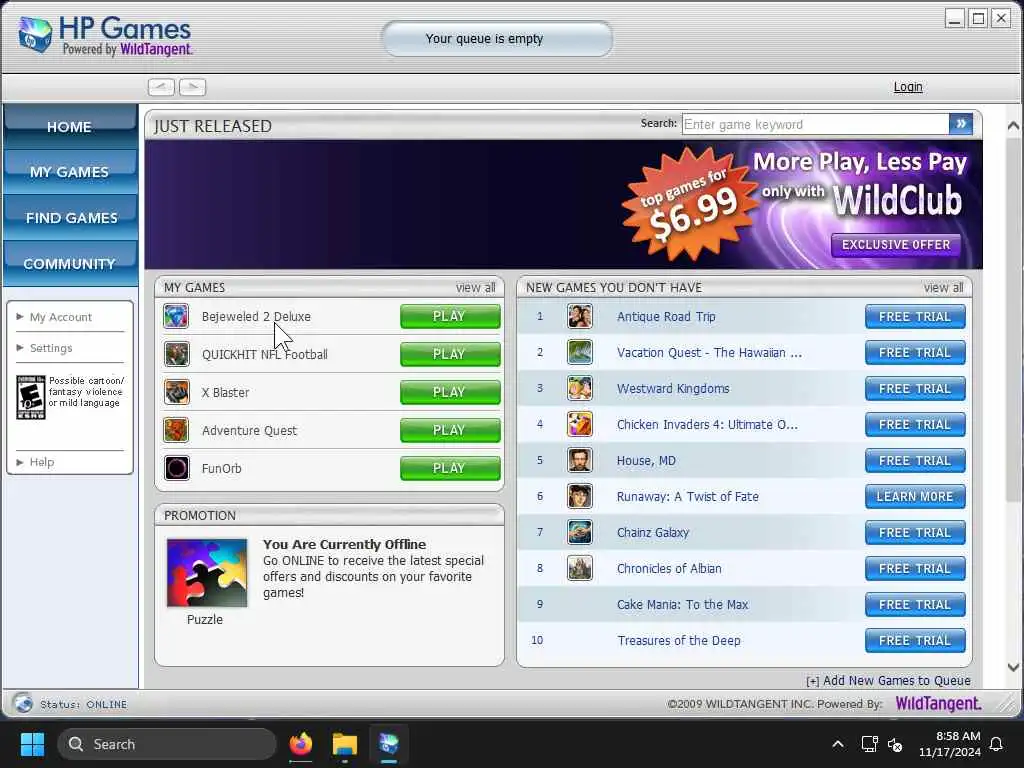1024x768 pixels.
Task: Click the Puzzle promotion thumbnail
Action: [x=207, y=573]
